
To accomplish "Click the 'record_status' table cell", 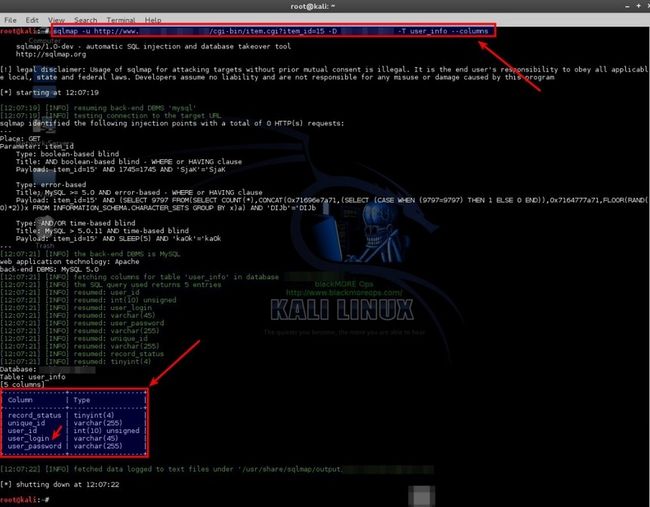I will 34,415.
